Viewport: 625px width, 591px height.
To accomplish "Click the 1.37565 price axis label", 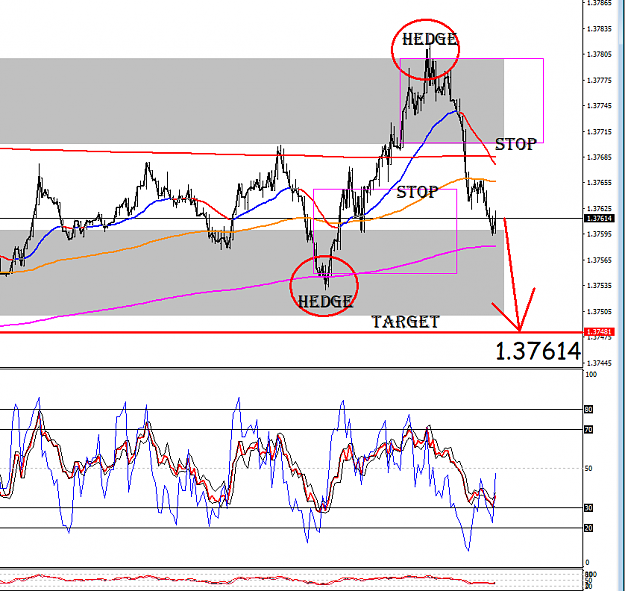I will 599,260.
